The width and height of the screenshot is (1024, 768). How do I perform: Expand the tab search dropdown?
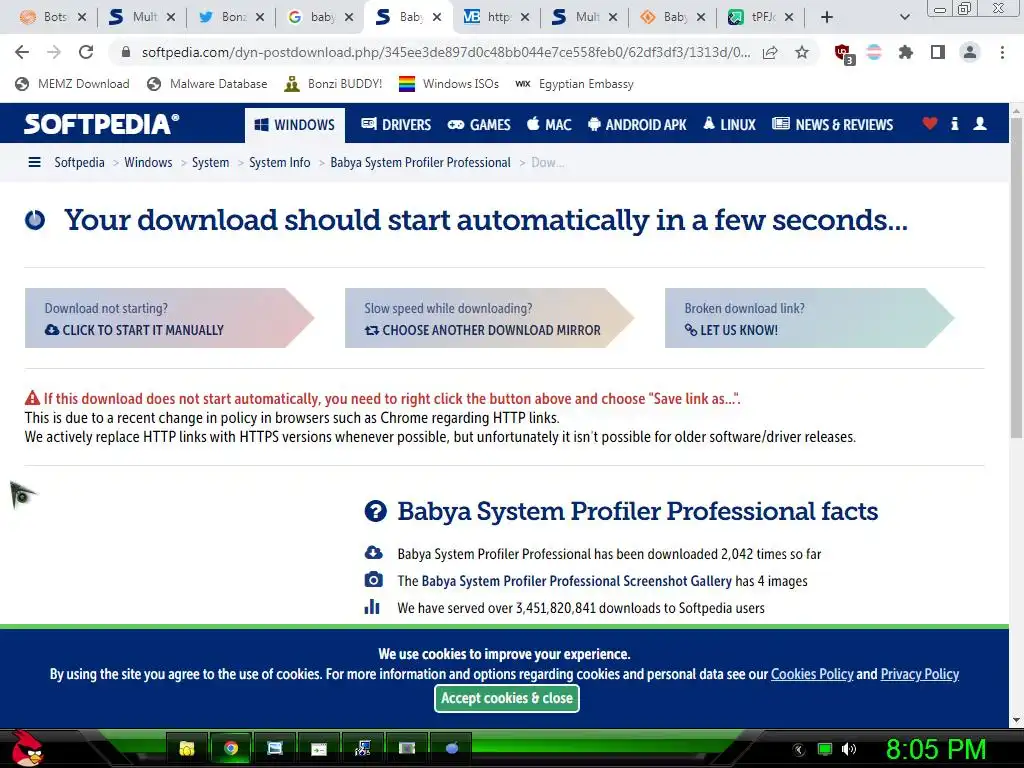pyautogui.click(x=904, y=17)
